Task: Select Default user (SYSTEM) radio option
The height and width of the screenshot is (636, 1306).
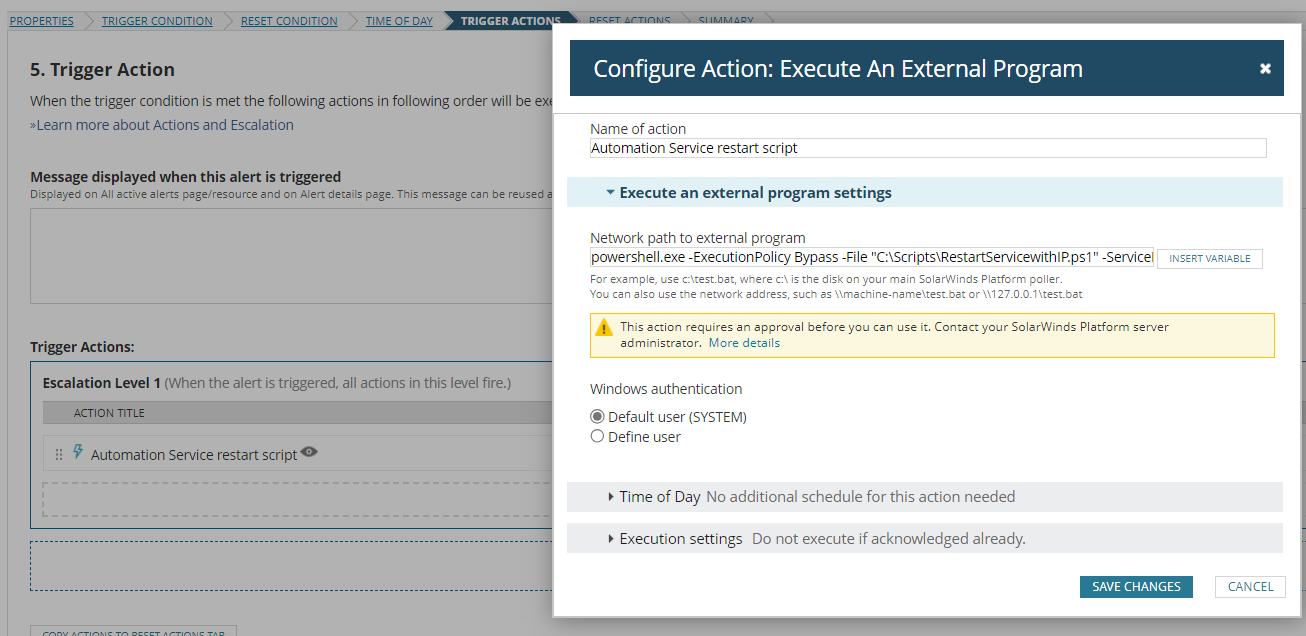Action: [598, 417]
